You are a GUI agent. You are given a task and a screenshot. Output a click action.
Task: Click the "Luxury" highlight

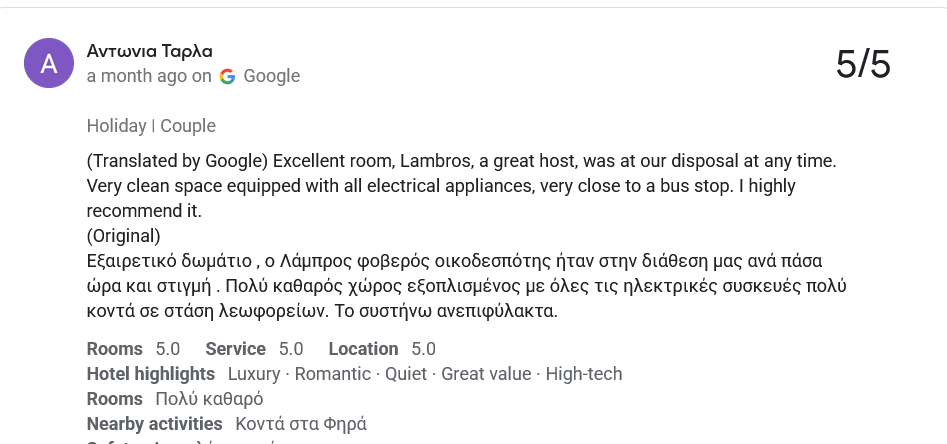pyautogui.click(x=254, y=374)
